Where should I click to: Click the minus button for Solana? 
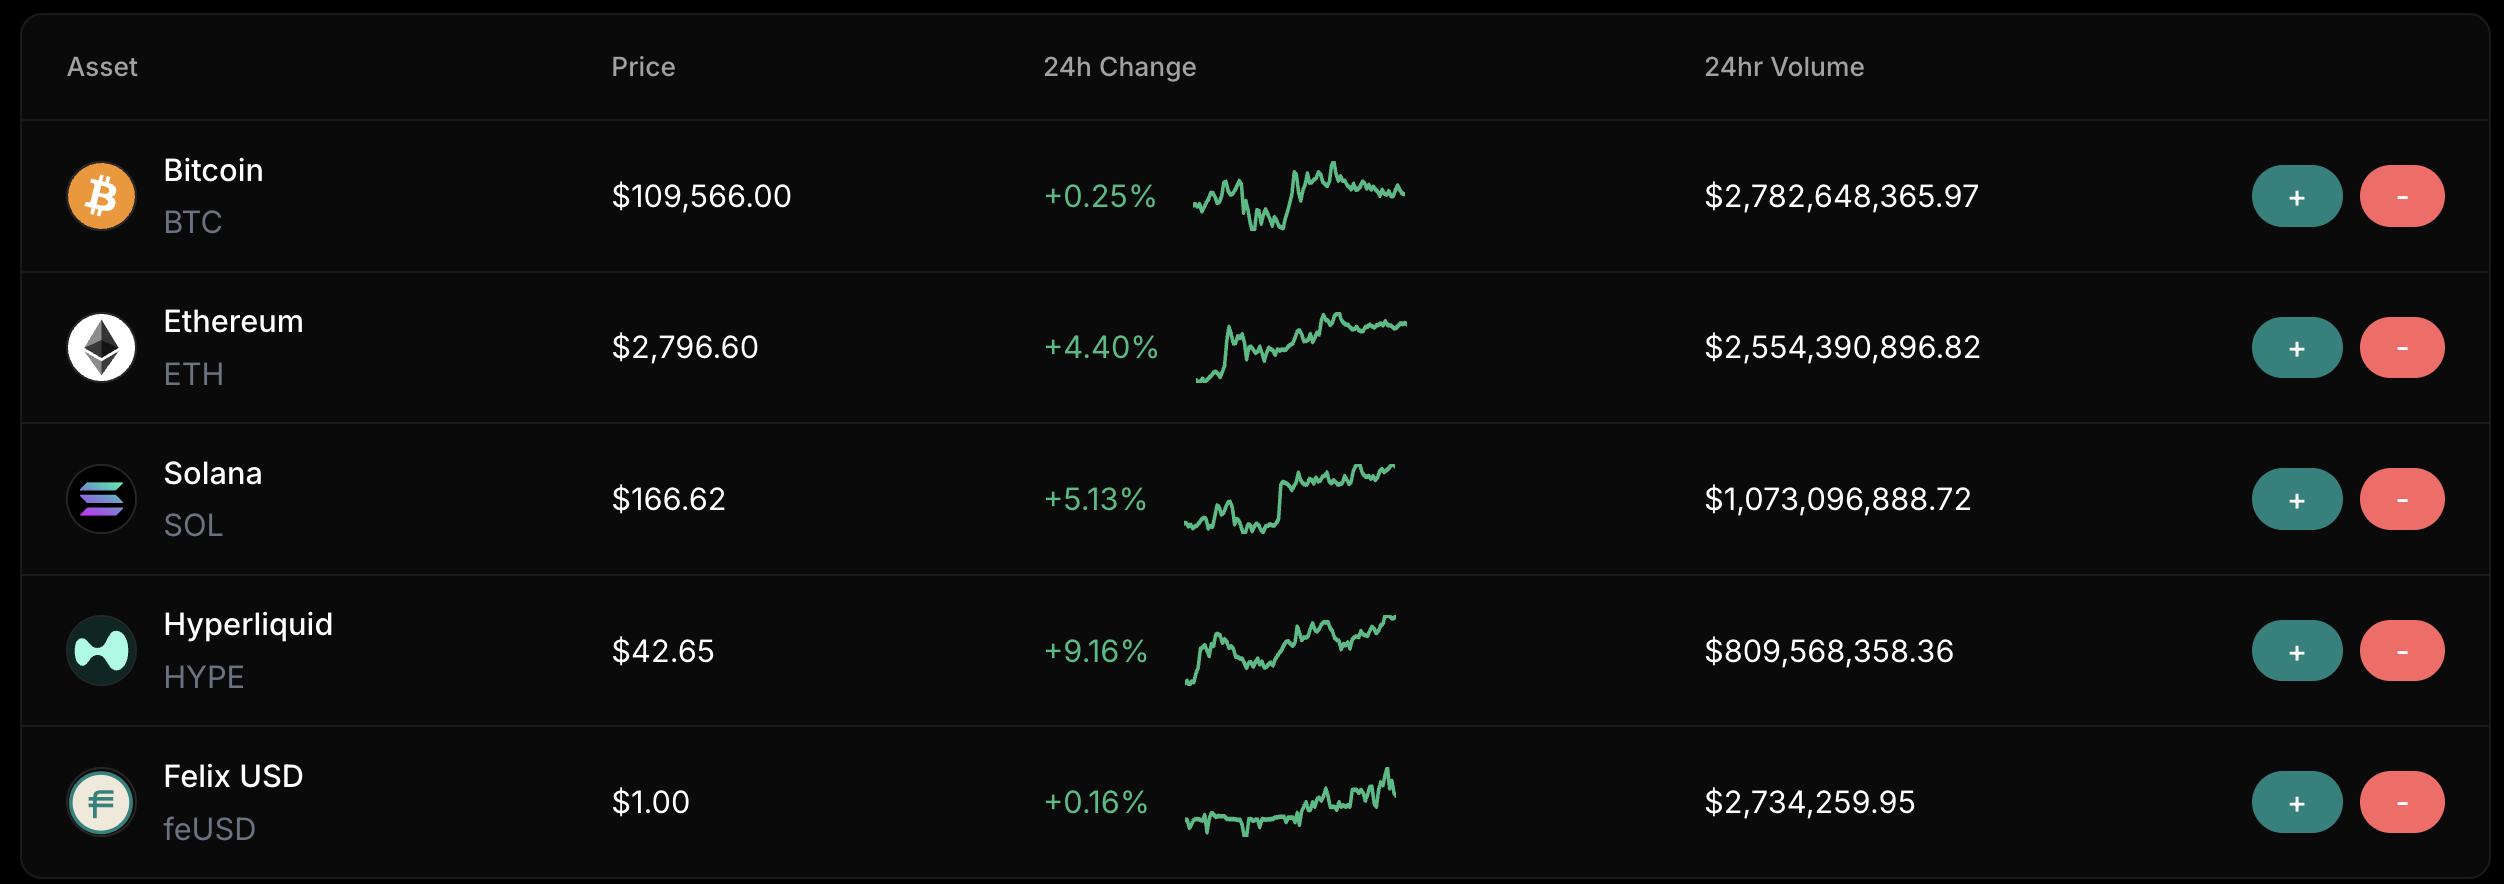[x=2402, y=498]
